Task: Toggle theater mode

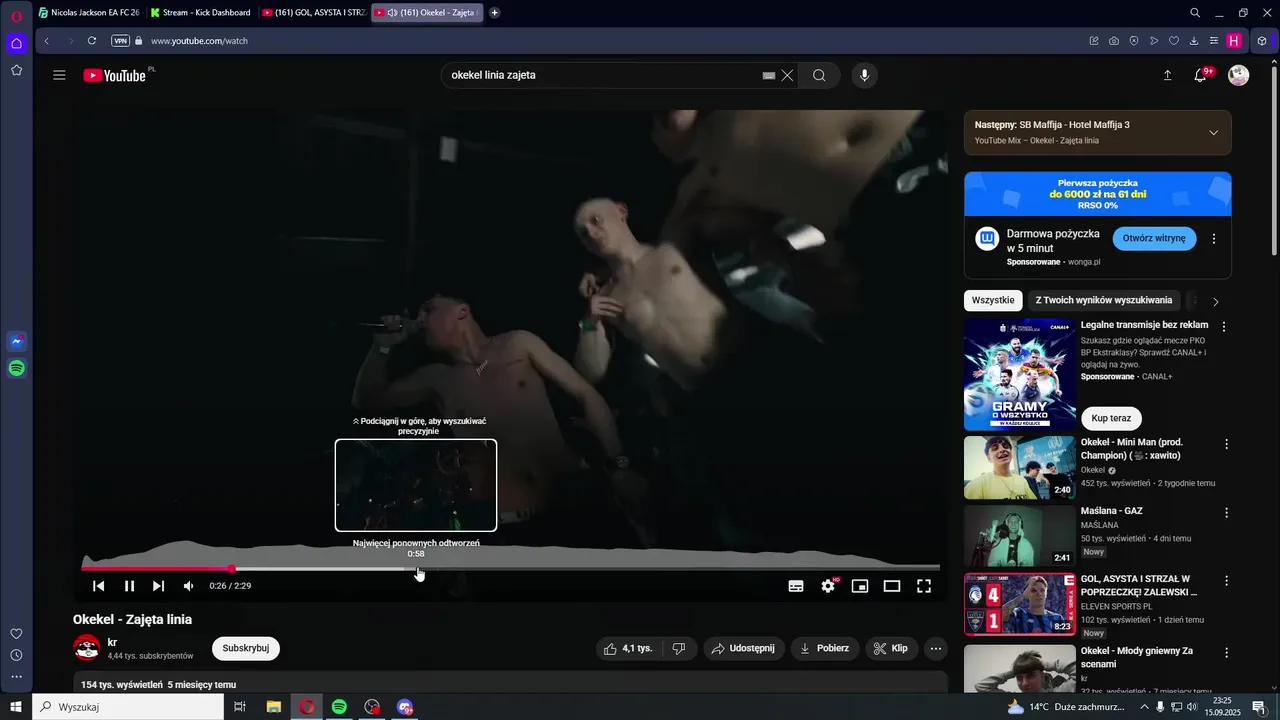Action: 892,586
